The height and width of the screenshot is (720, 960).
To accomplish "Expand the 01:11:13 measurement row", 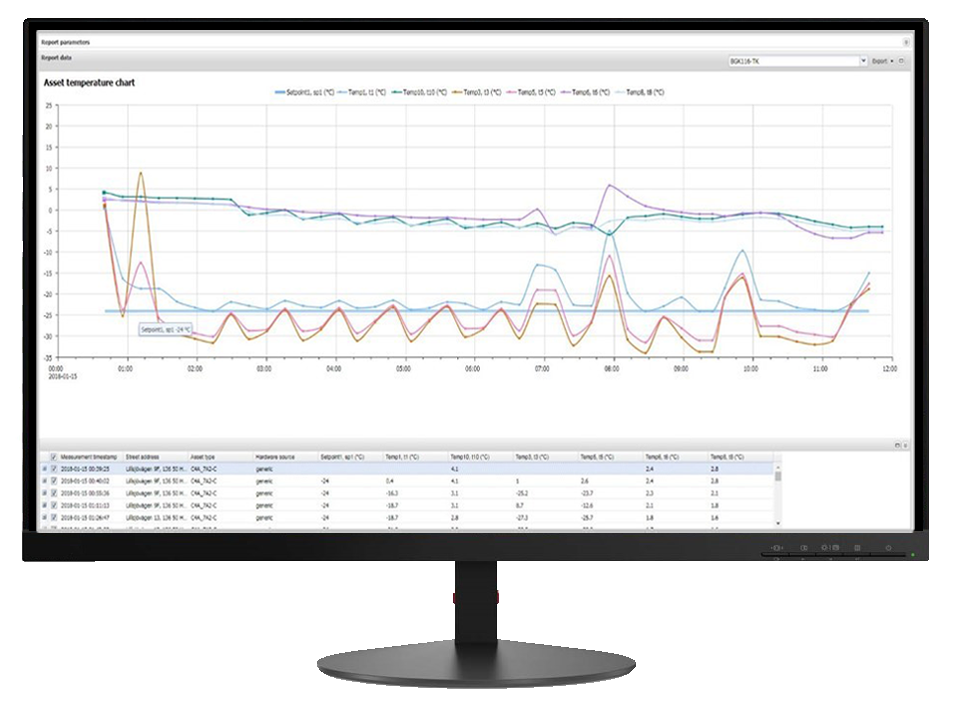I will pos(44,506).
